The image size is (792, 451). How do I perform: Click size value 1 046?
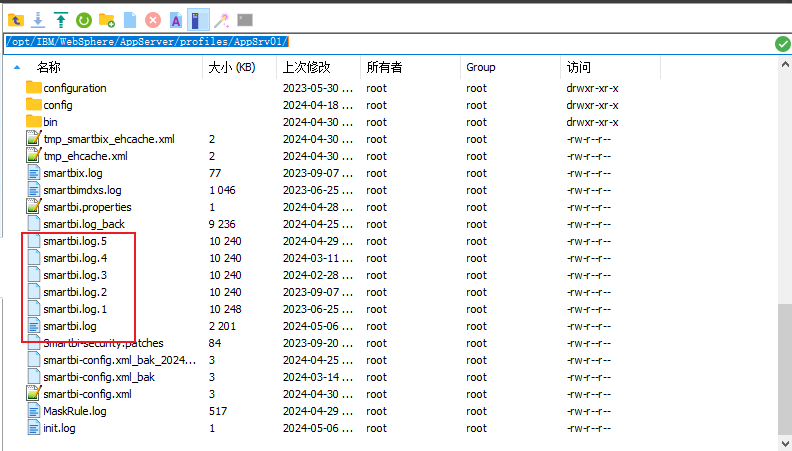(x=222, y=190)
